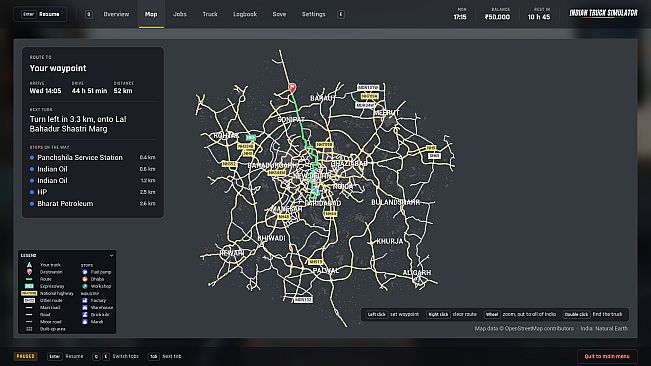Click the KHURJA city label on map

click(389, 241)
